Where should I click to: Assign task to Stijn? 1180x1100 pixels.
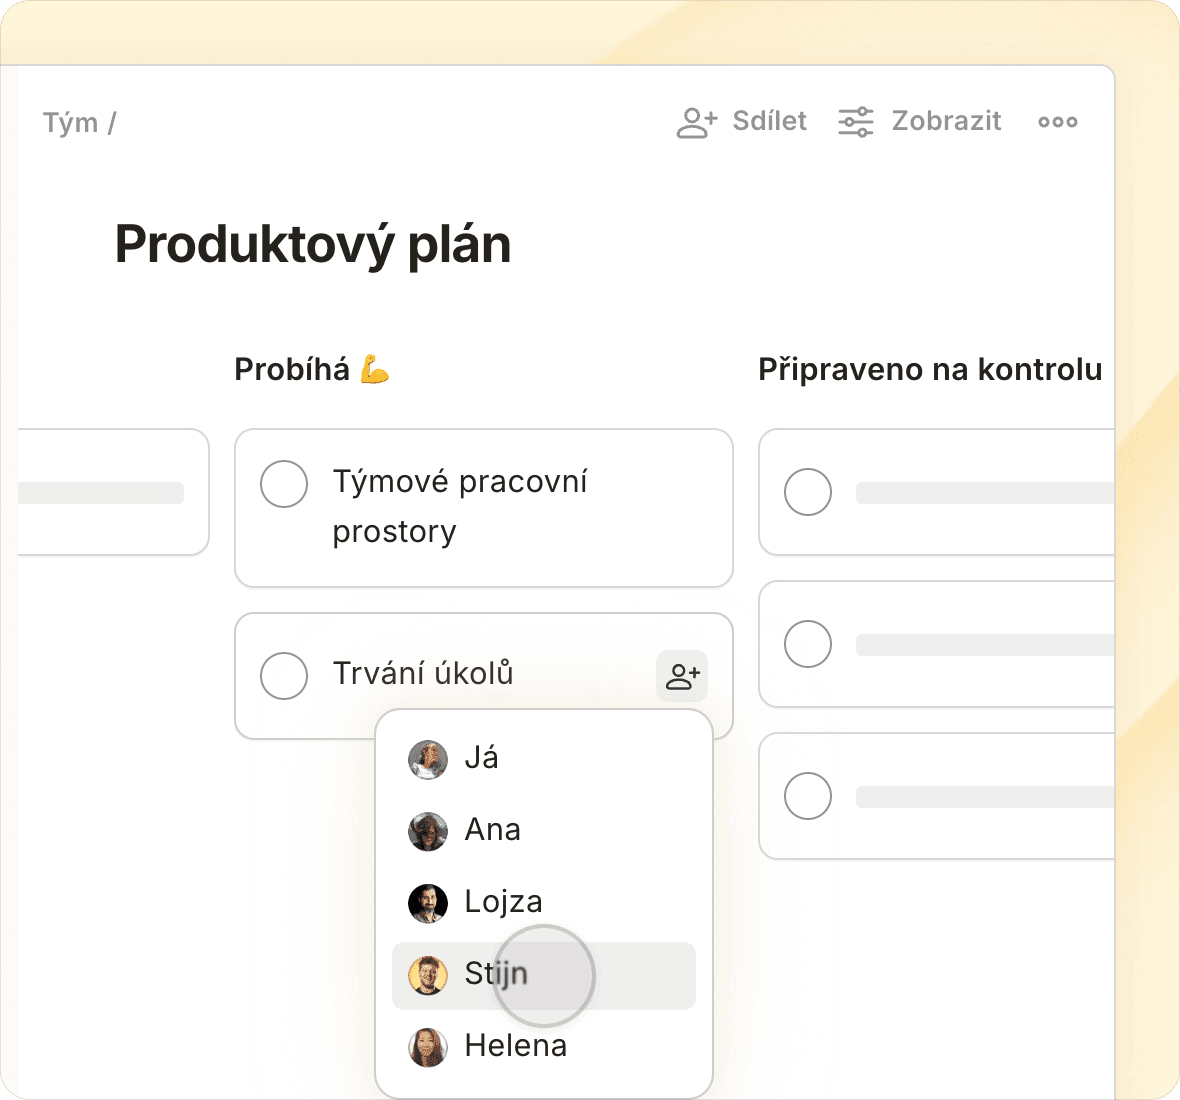496,975
